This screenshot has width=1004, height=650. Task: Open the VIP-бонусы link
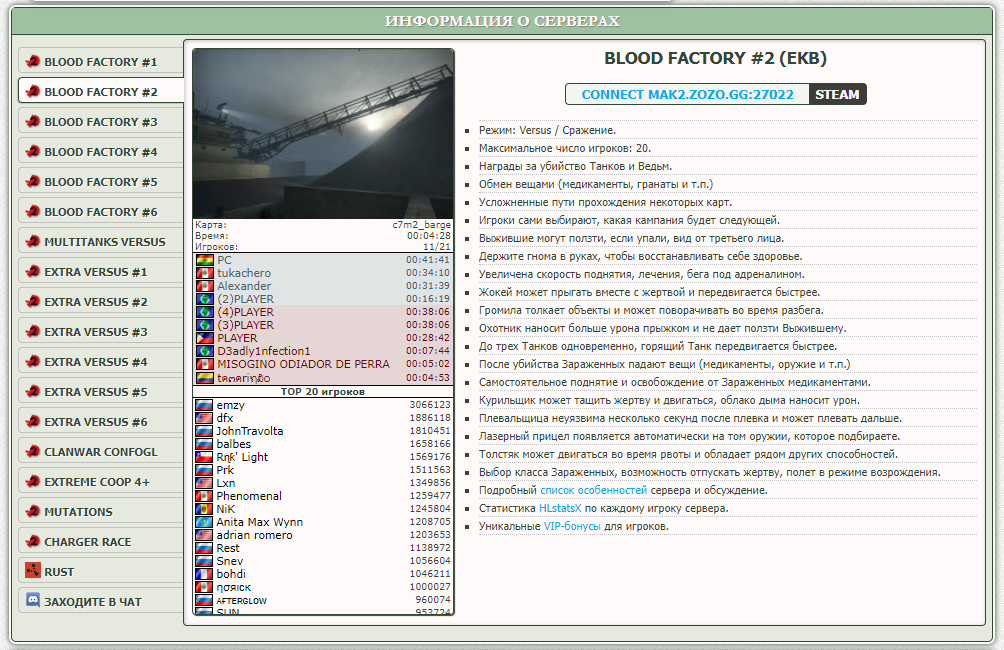coord(572,526)
